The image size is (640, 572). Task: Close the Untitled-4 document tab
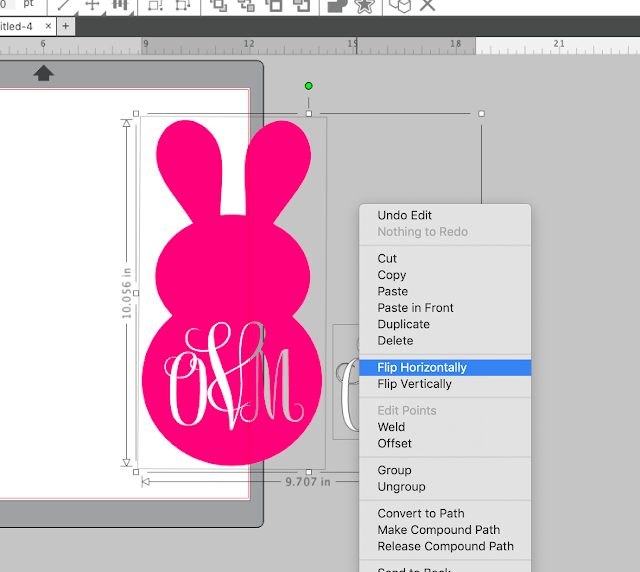[x=48, y=26]
